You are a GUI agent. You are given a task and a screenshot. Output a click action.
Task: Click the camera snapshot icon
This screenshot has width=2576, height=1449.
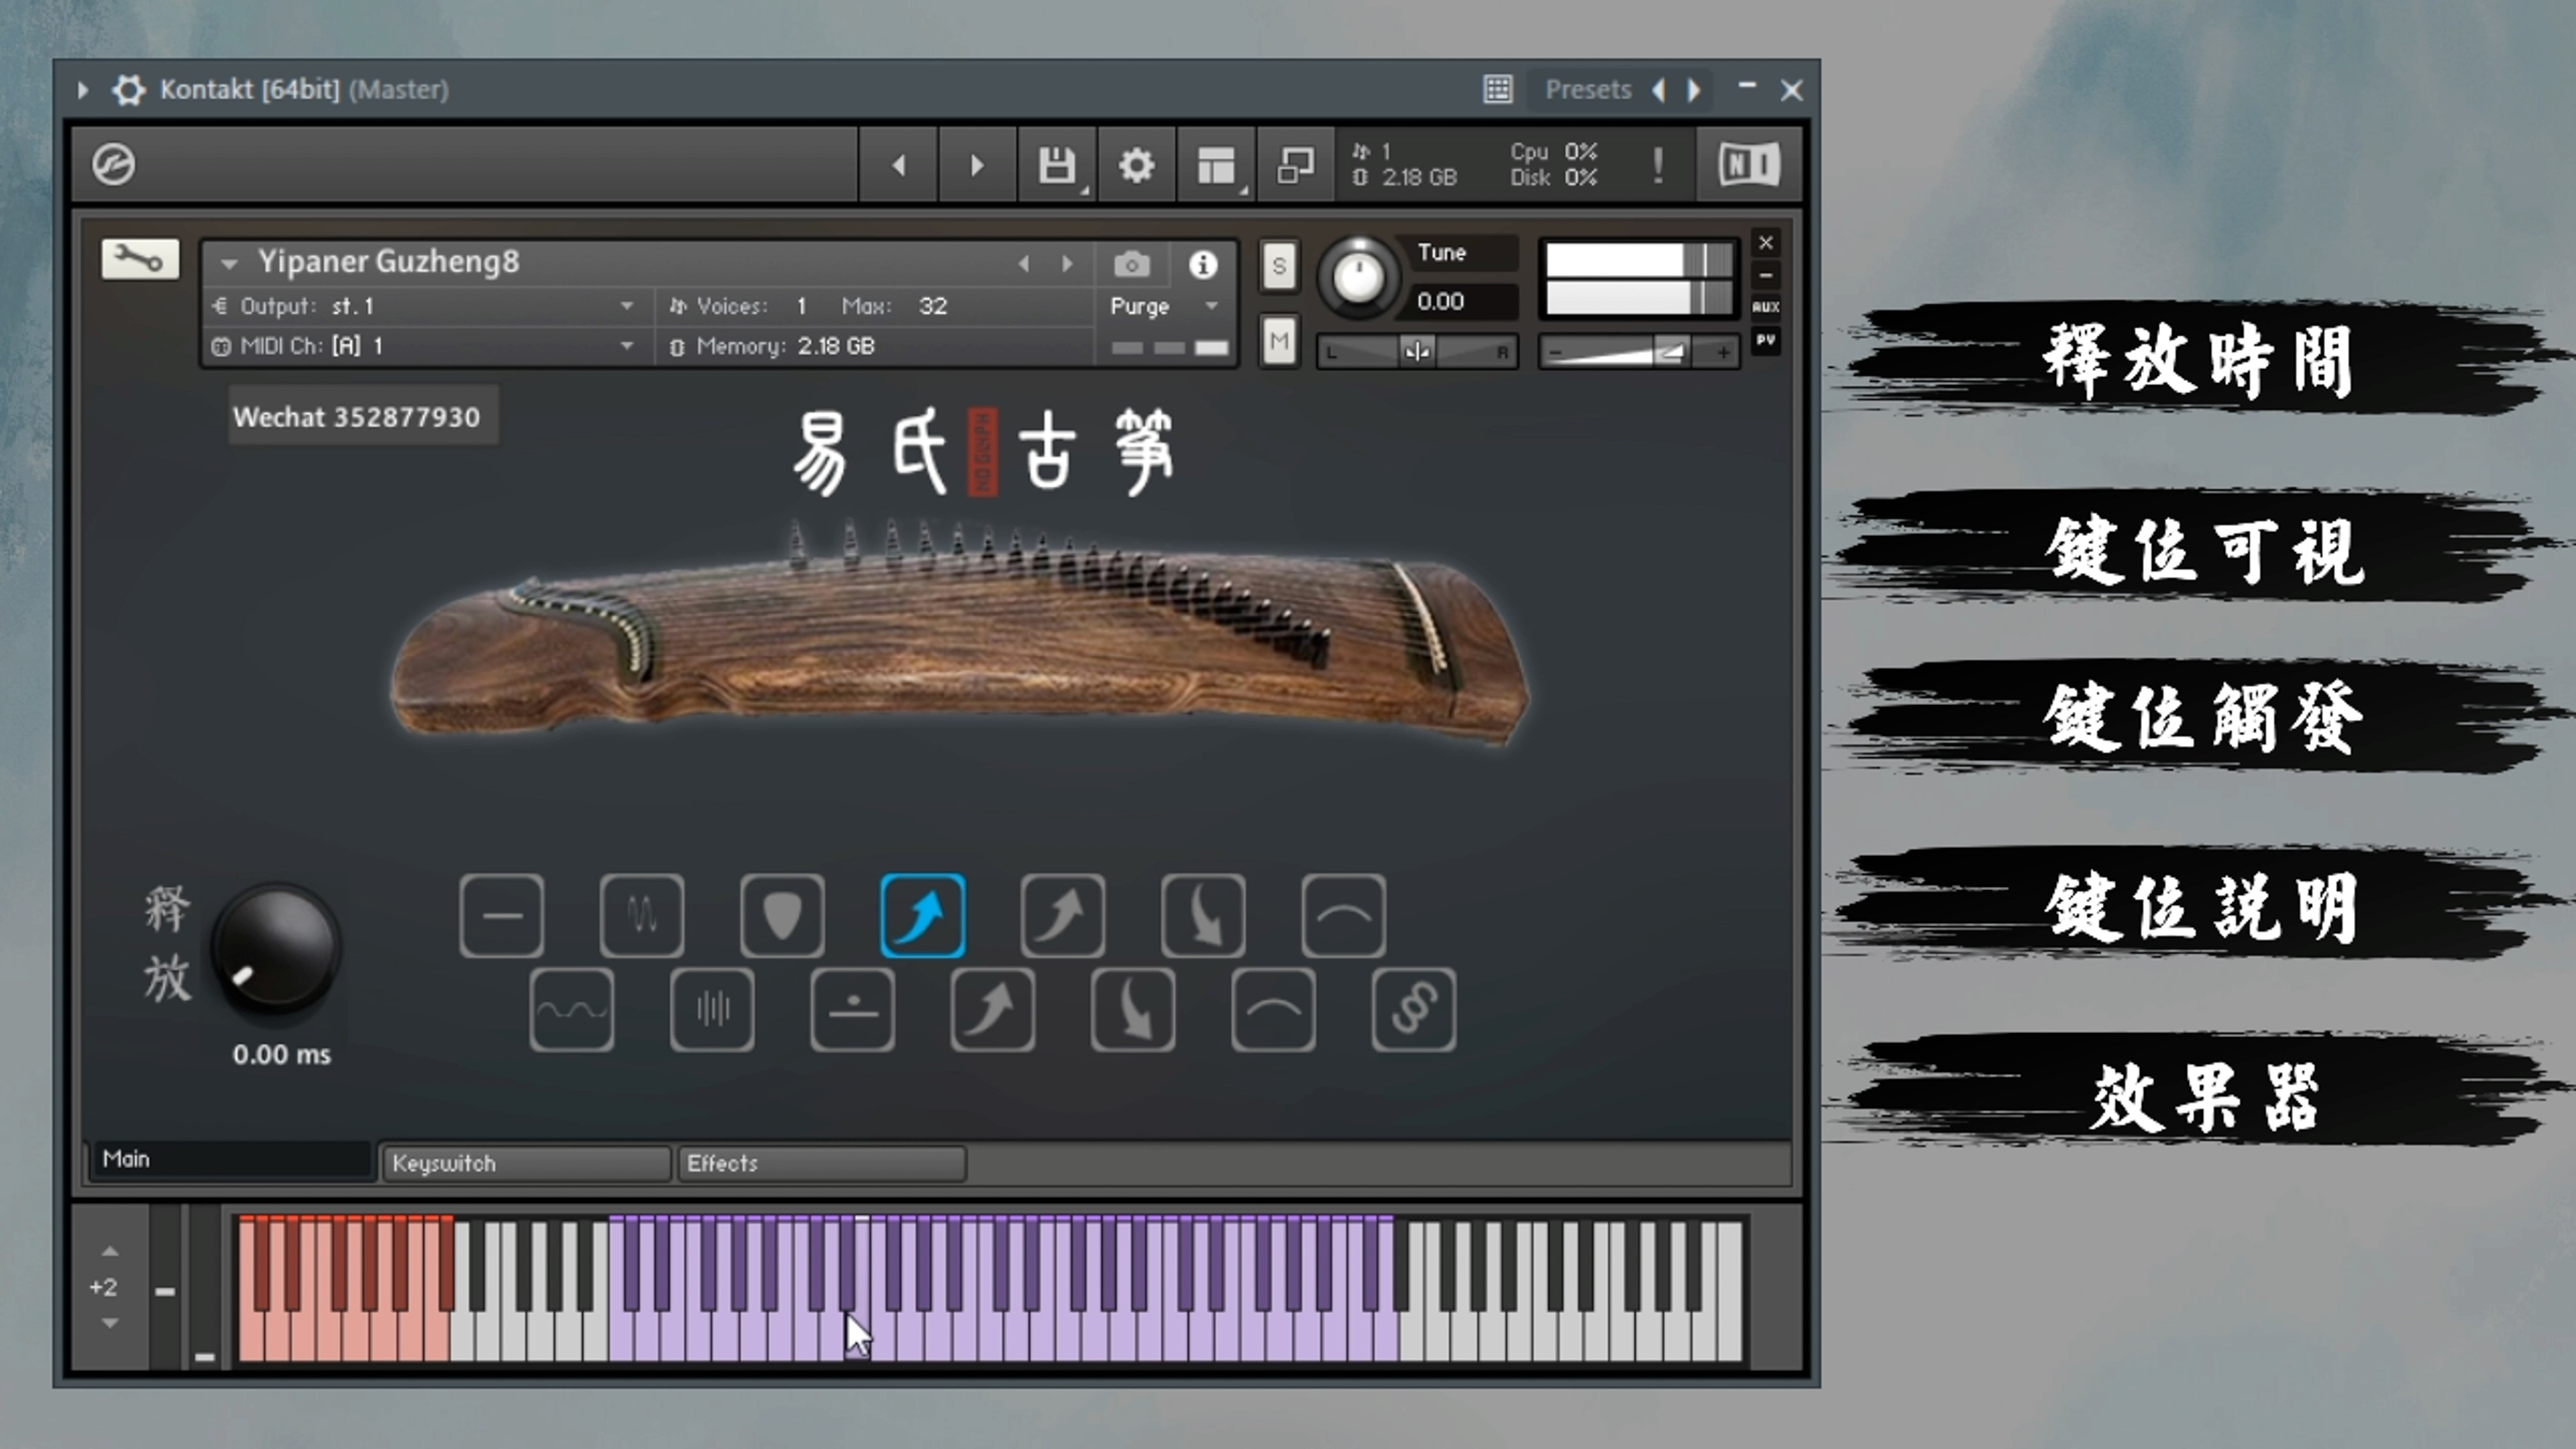pyautogui.click(x=1131, y=264)
